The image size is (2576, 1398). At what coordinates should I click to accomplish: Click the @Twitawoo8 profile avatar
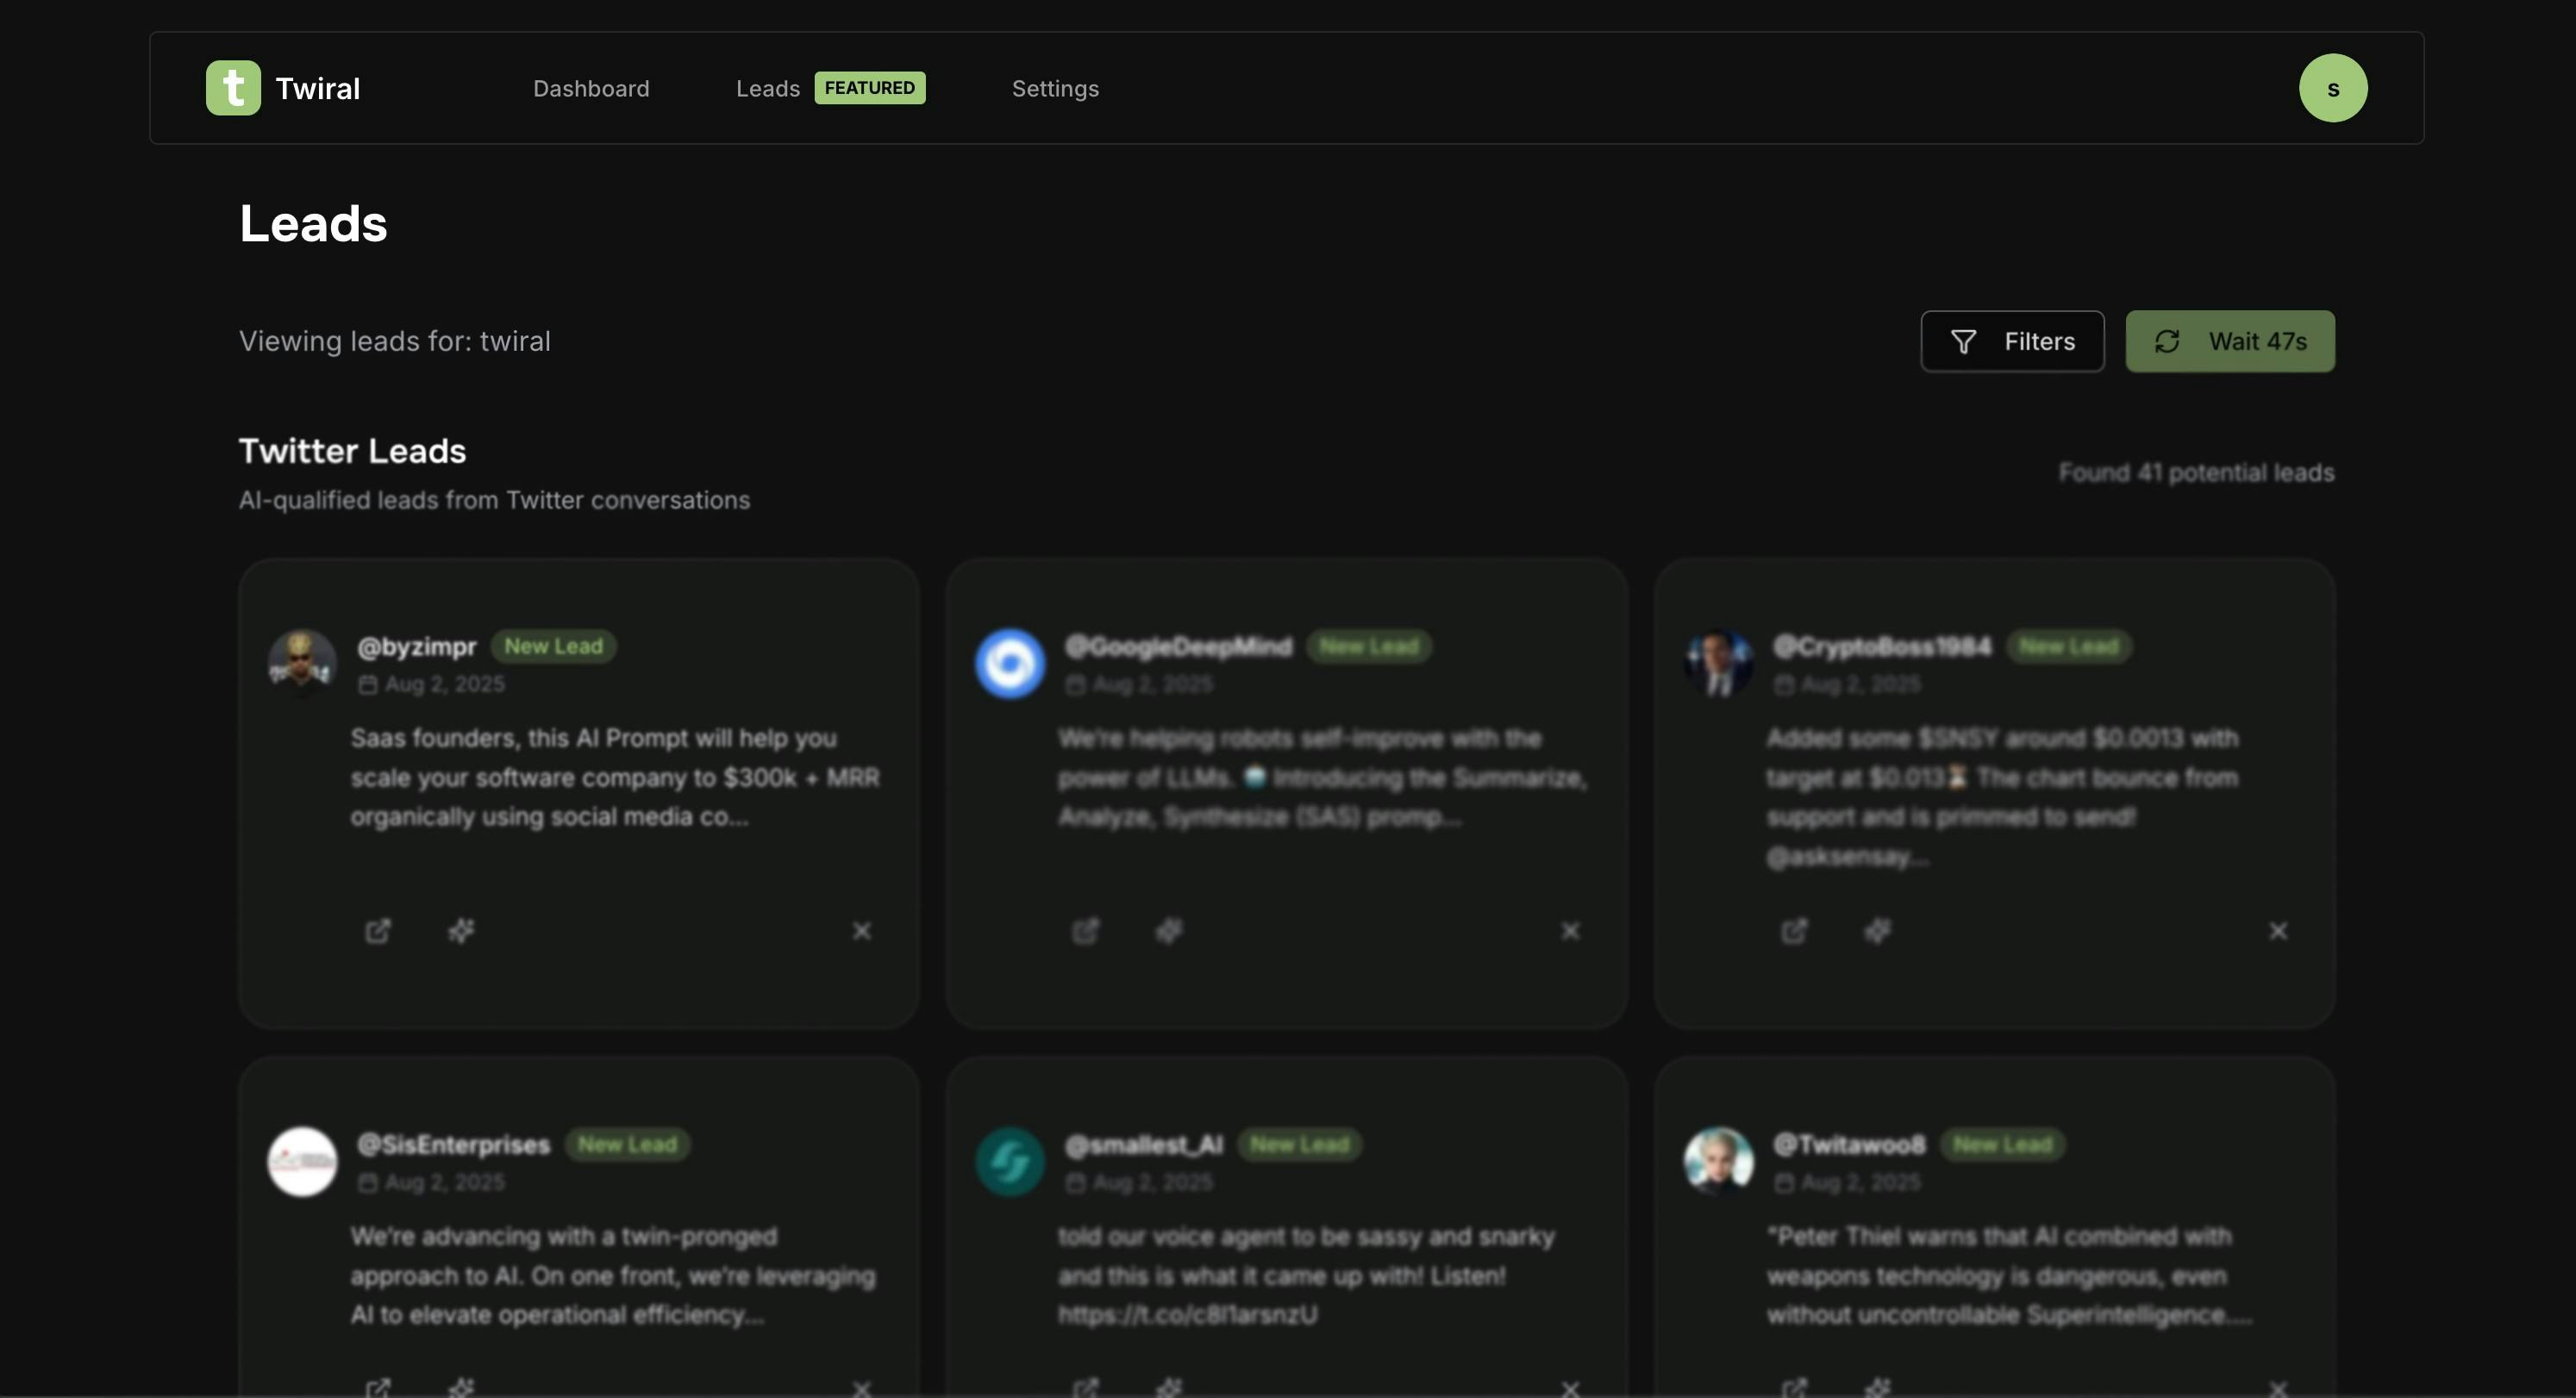[x=1718, y=1161]
